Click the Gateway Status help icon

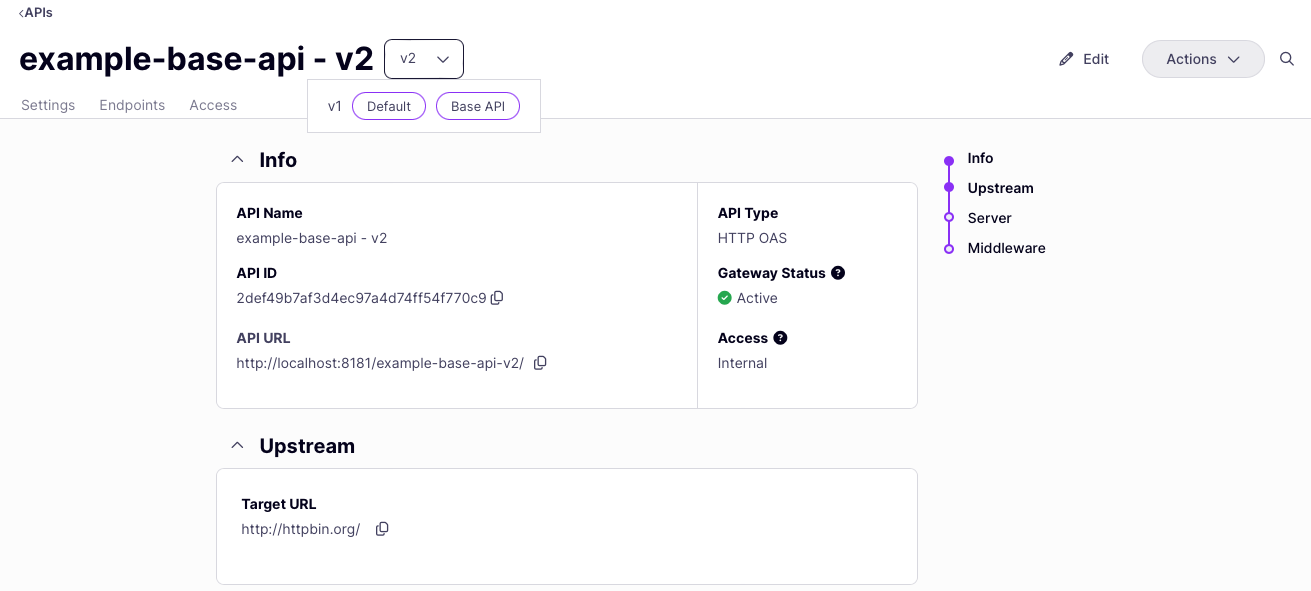coord(838,272)
